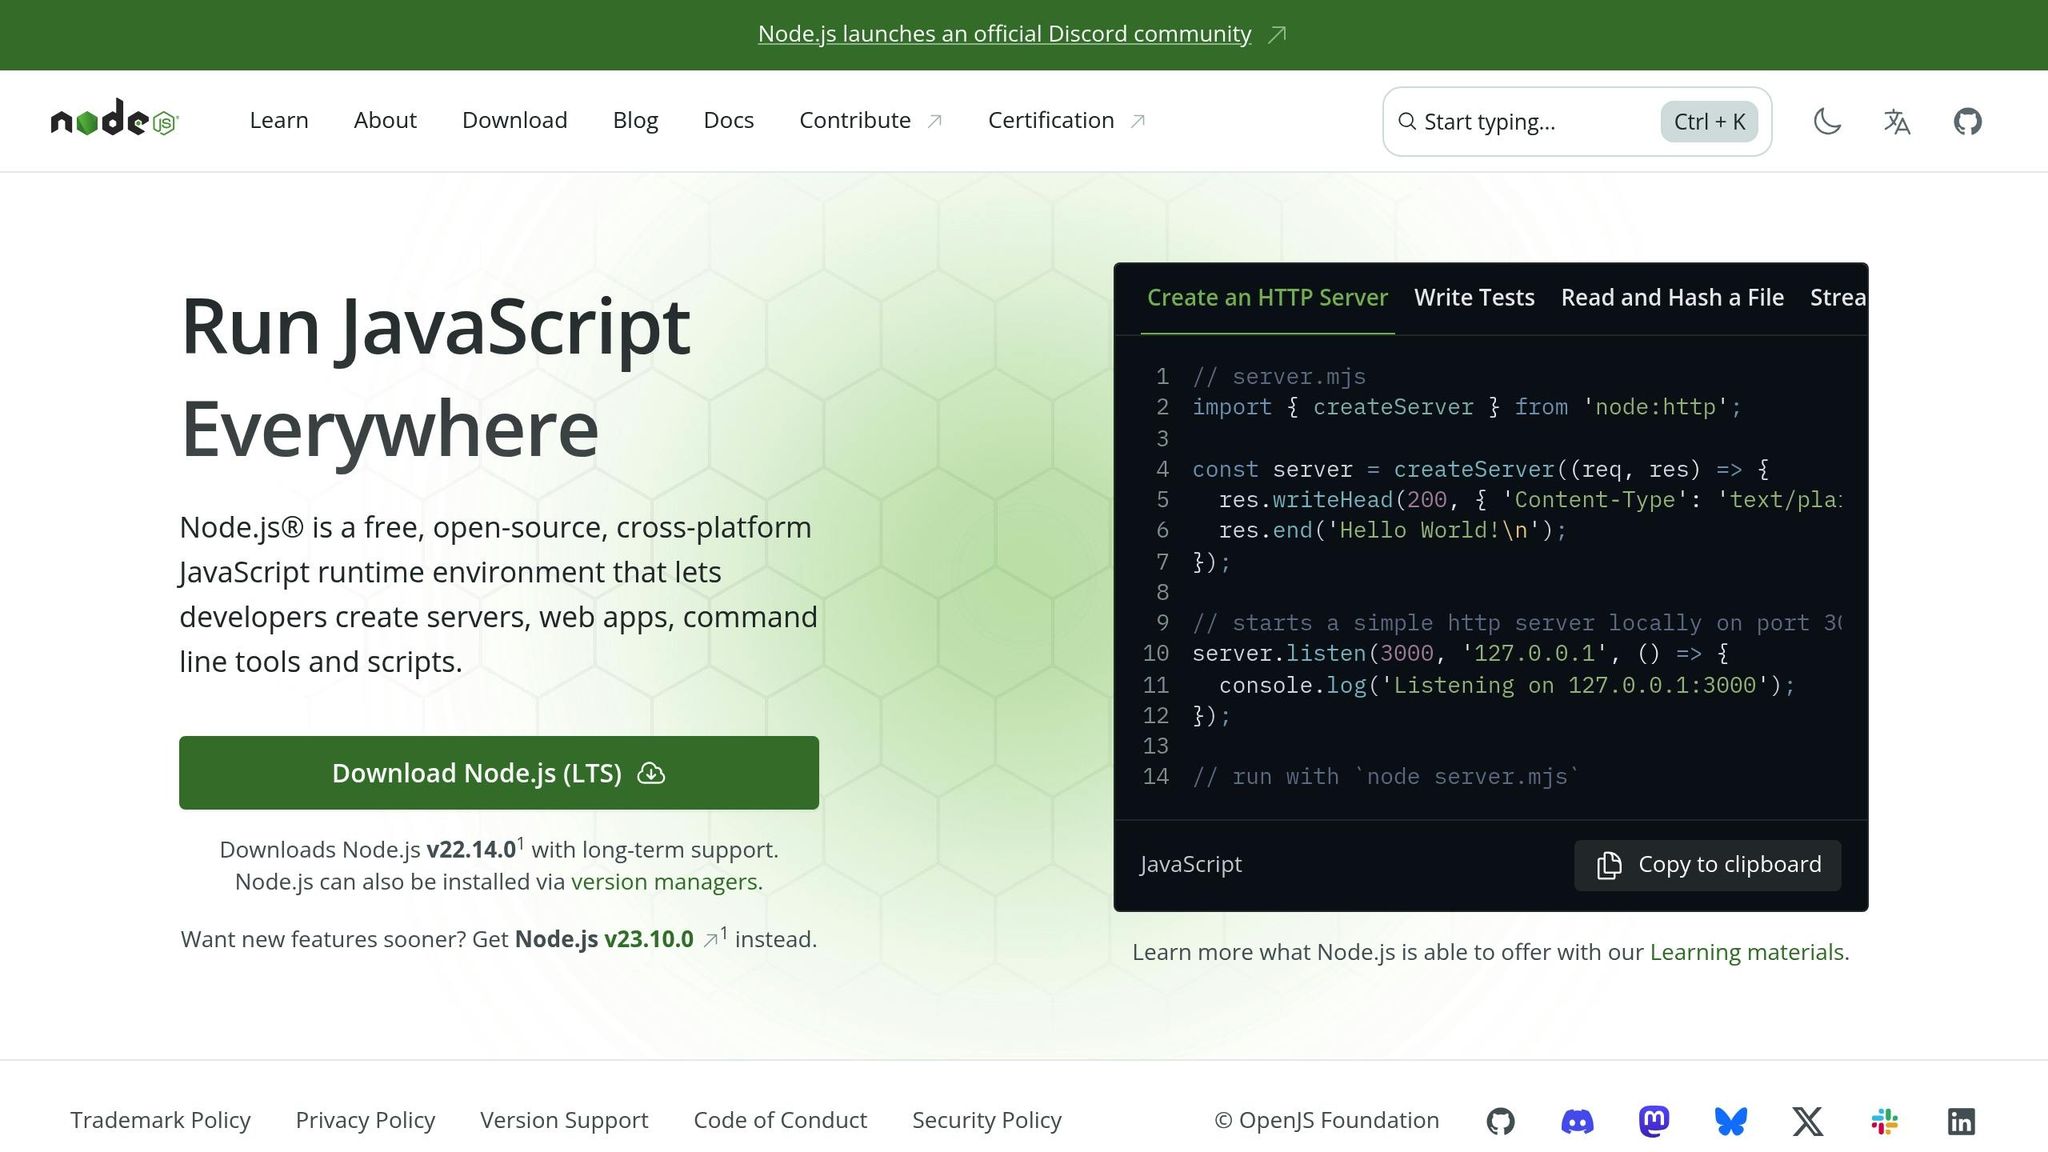Image resolution: width=2048 pixels, height=1152 pixels.
Task: Select the Create an HTTP Server tab
Action: click(x=1267, y=297)
